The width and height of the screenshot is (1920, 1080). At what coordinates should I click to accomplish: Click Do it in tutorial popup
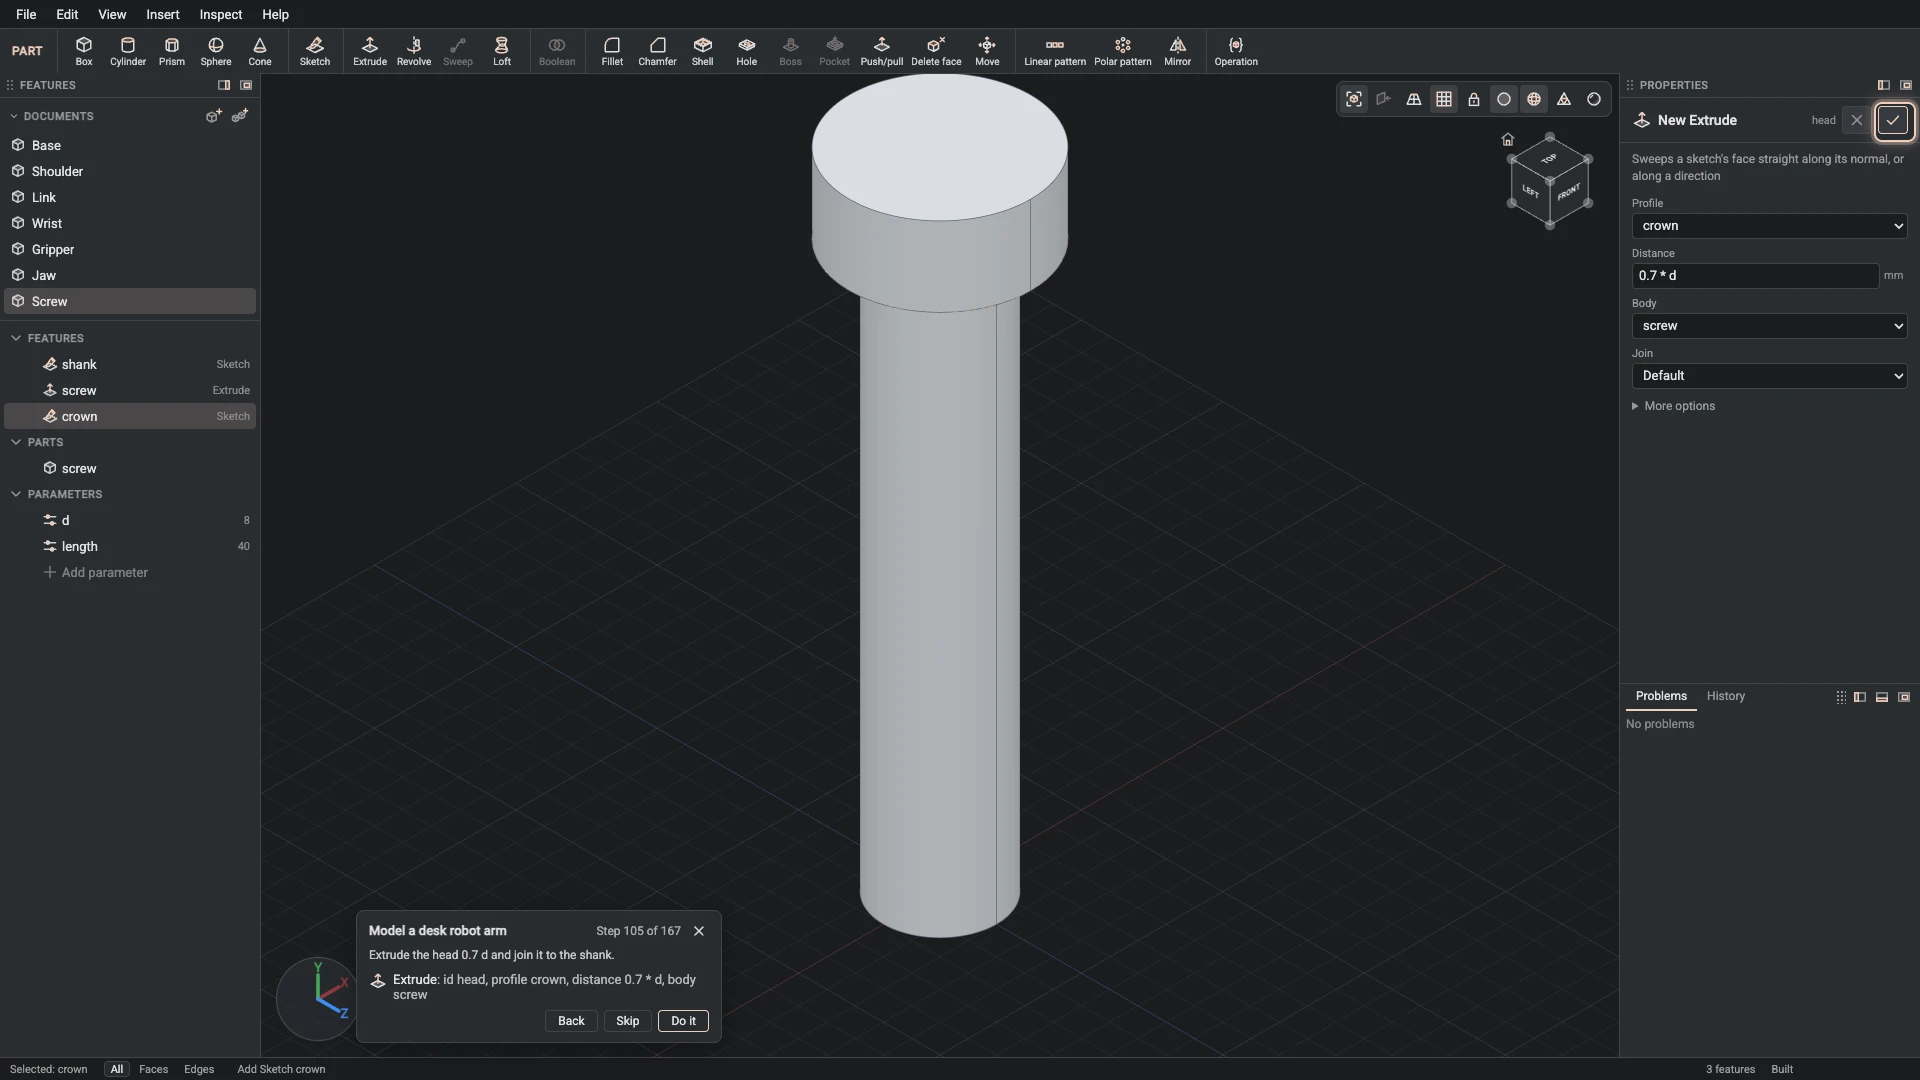tap(683, 1021)
